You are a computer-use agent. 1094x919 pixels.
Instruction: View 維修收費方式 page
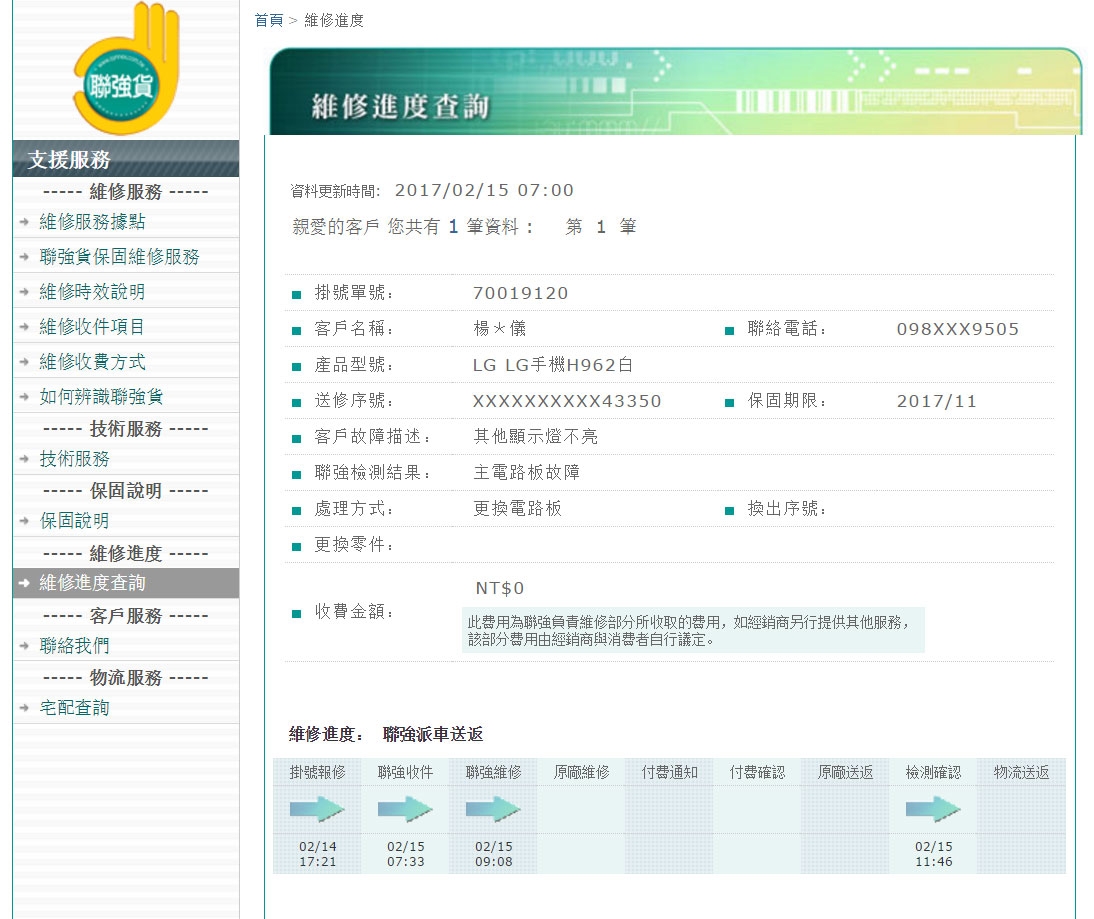click(92, 362)
